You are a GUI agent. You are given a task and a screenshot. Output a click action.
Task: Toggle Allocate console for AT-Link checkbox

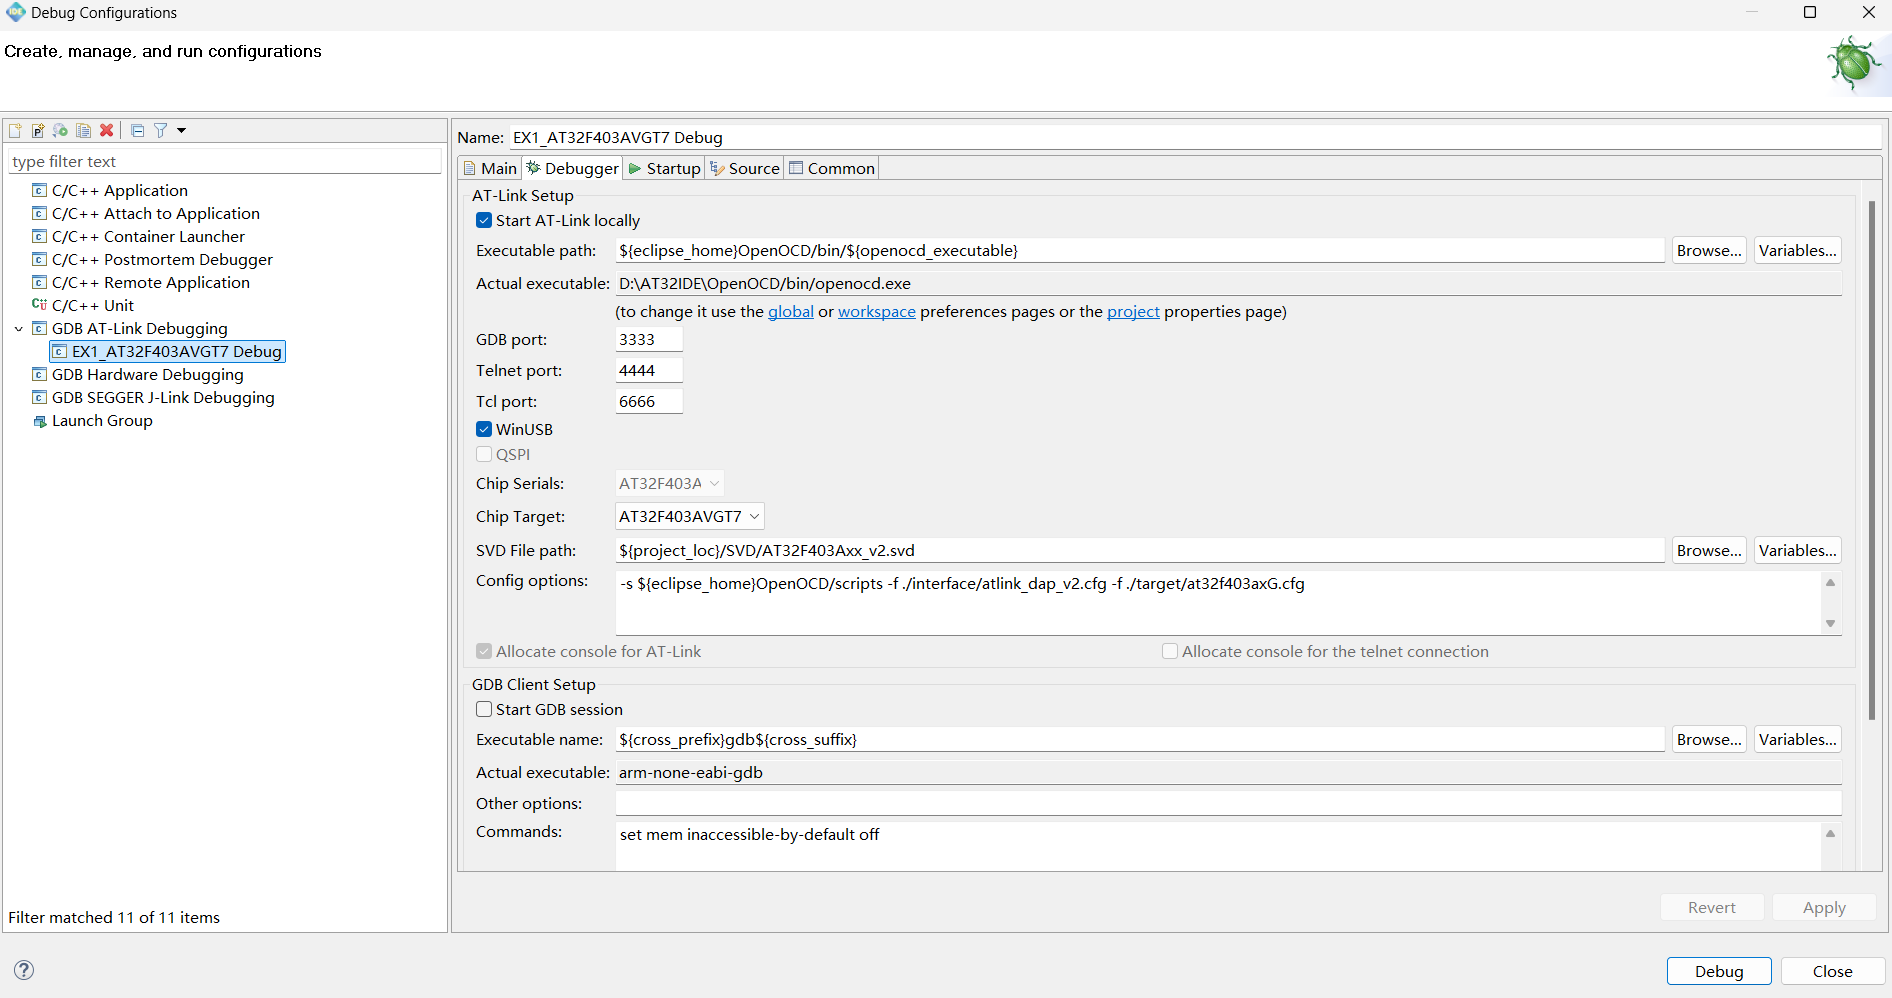484,651
